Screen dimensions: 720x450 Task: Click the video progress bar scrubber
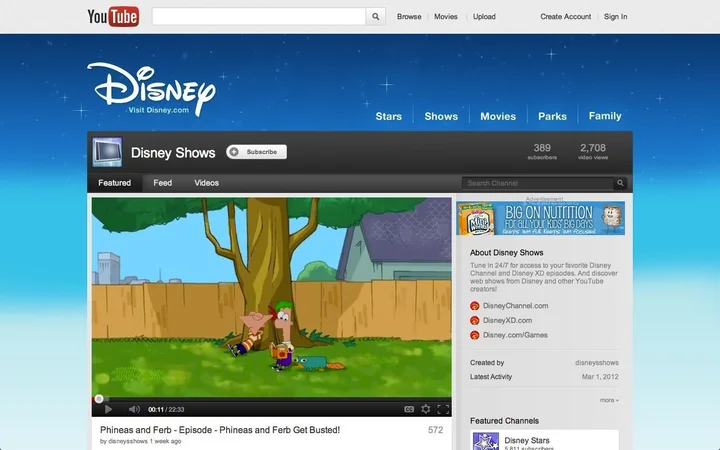pos(99,399)
